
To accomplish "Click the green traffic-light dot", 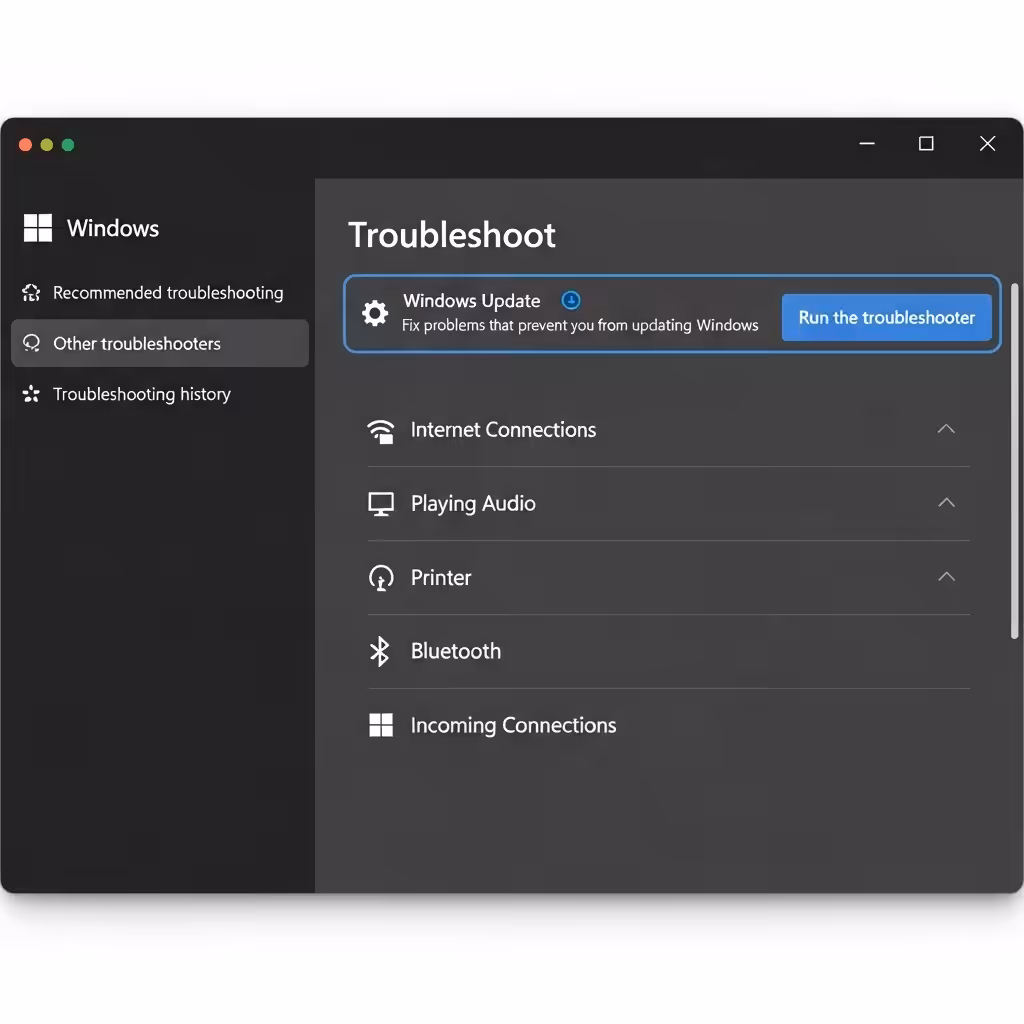I will (x=68, y=144).
